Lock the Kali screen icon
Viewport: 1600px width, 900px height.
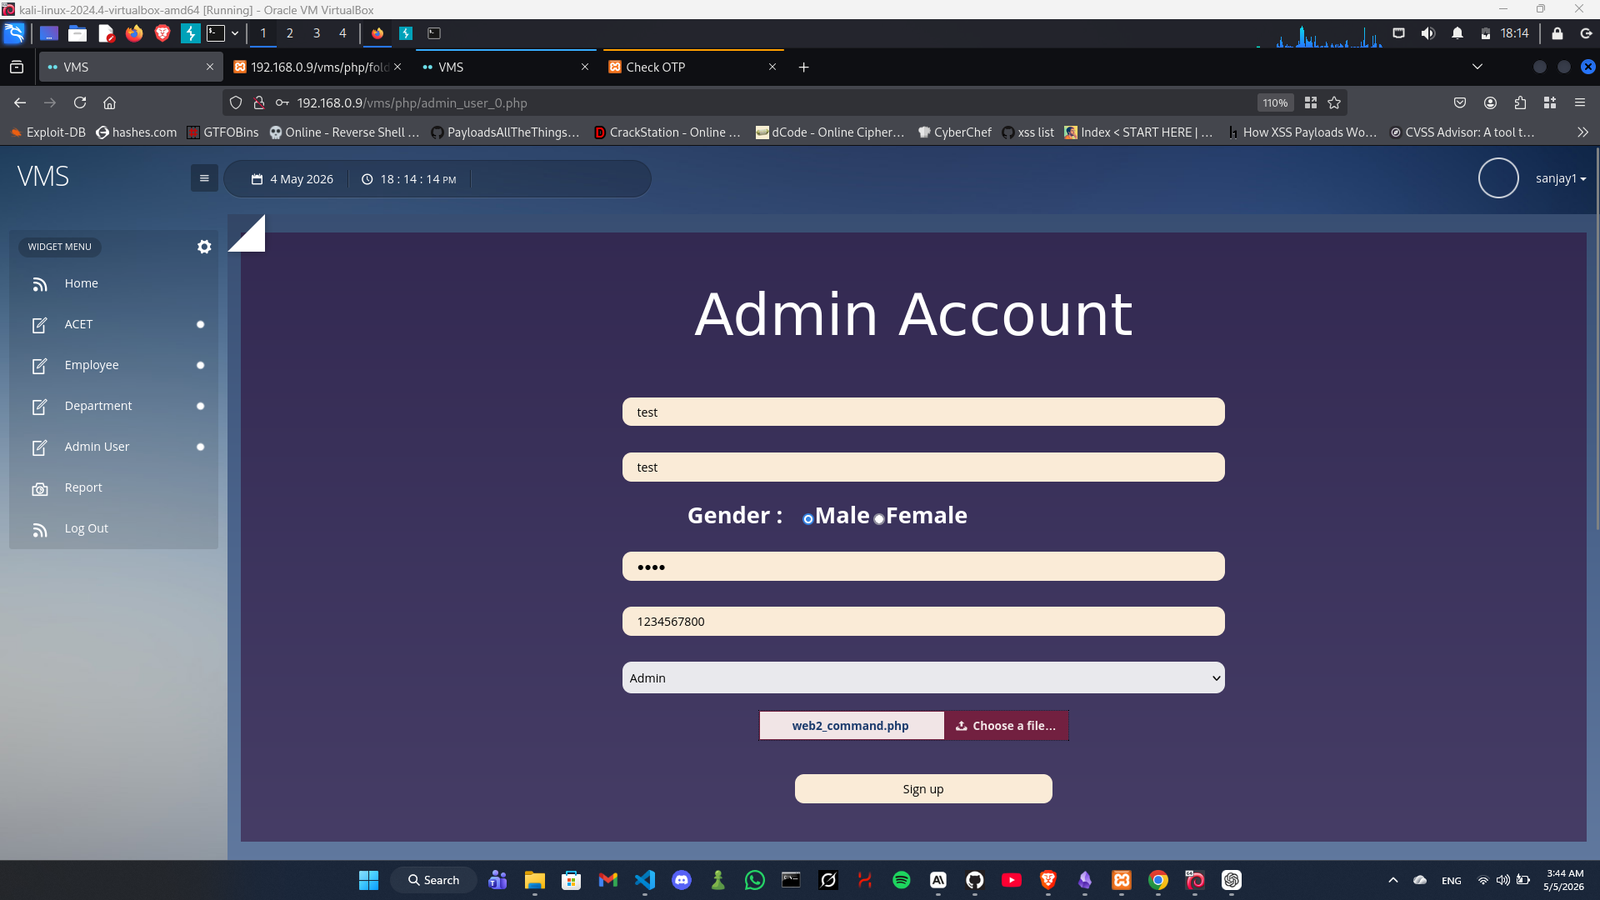[x=1557, y=33]
